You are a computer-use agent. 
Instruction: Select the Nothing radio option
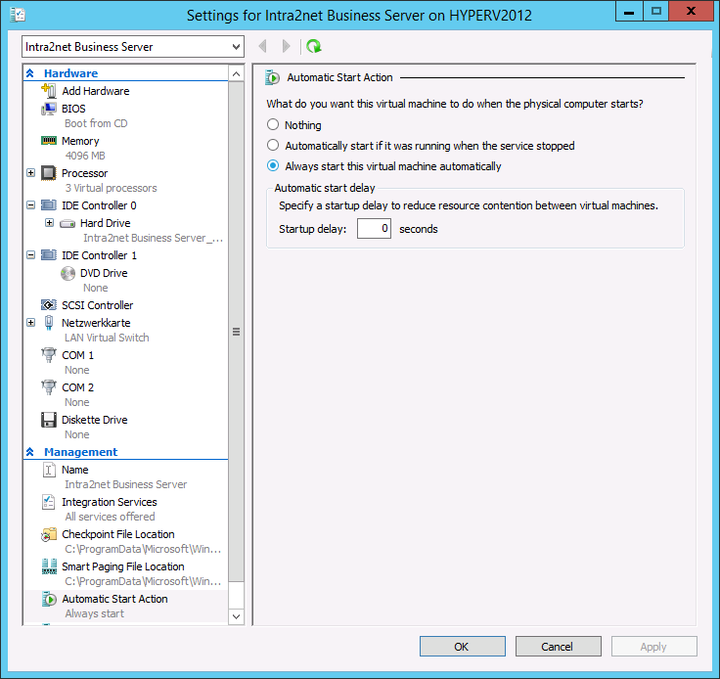pyautogui.click(x=273, y=124)
